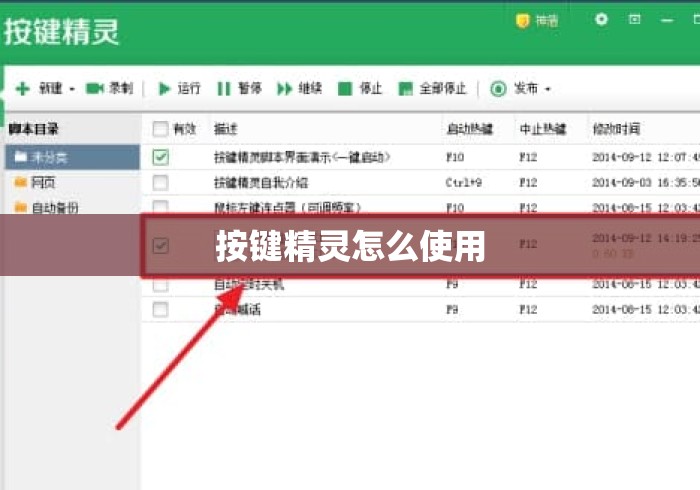Click F12 stop hotkey of the 喊话 row
This screenshot has width=700, height=490.
click(528, 309)
